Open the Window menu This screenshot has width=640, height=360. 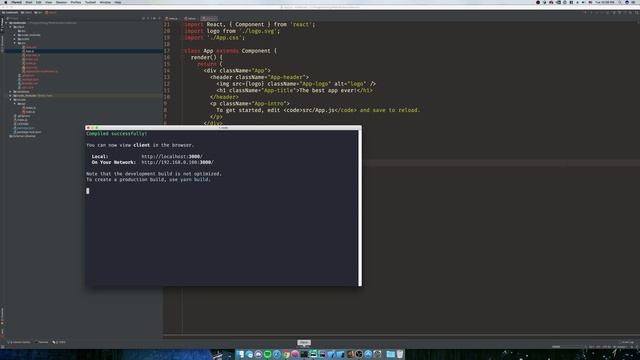[105, 2]
